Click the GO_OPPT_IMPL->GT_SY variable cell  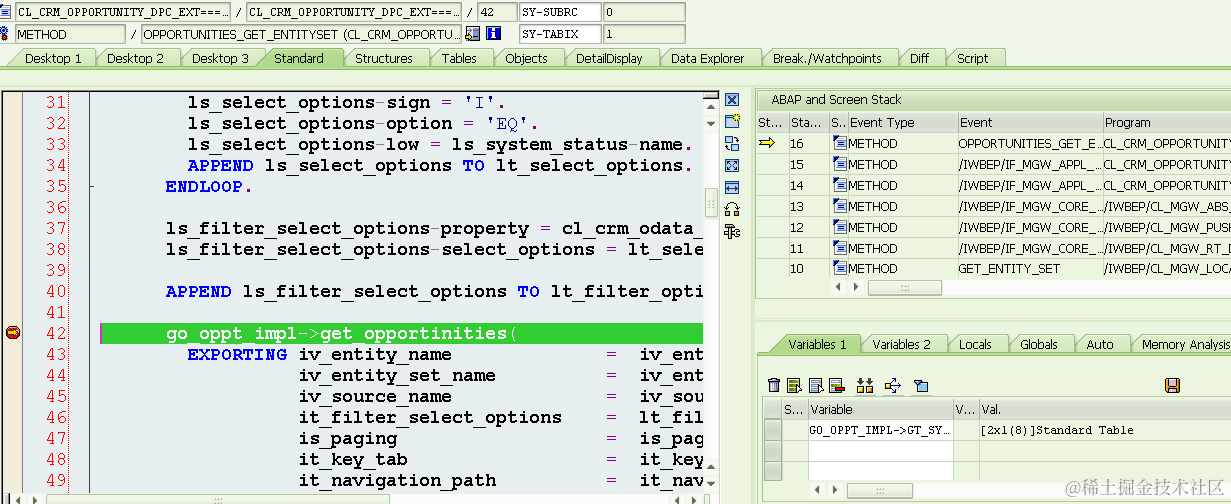click(x=880, y=430)
